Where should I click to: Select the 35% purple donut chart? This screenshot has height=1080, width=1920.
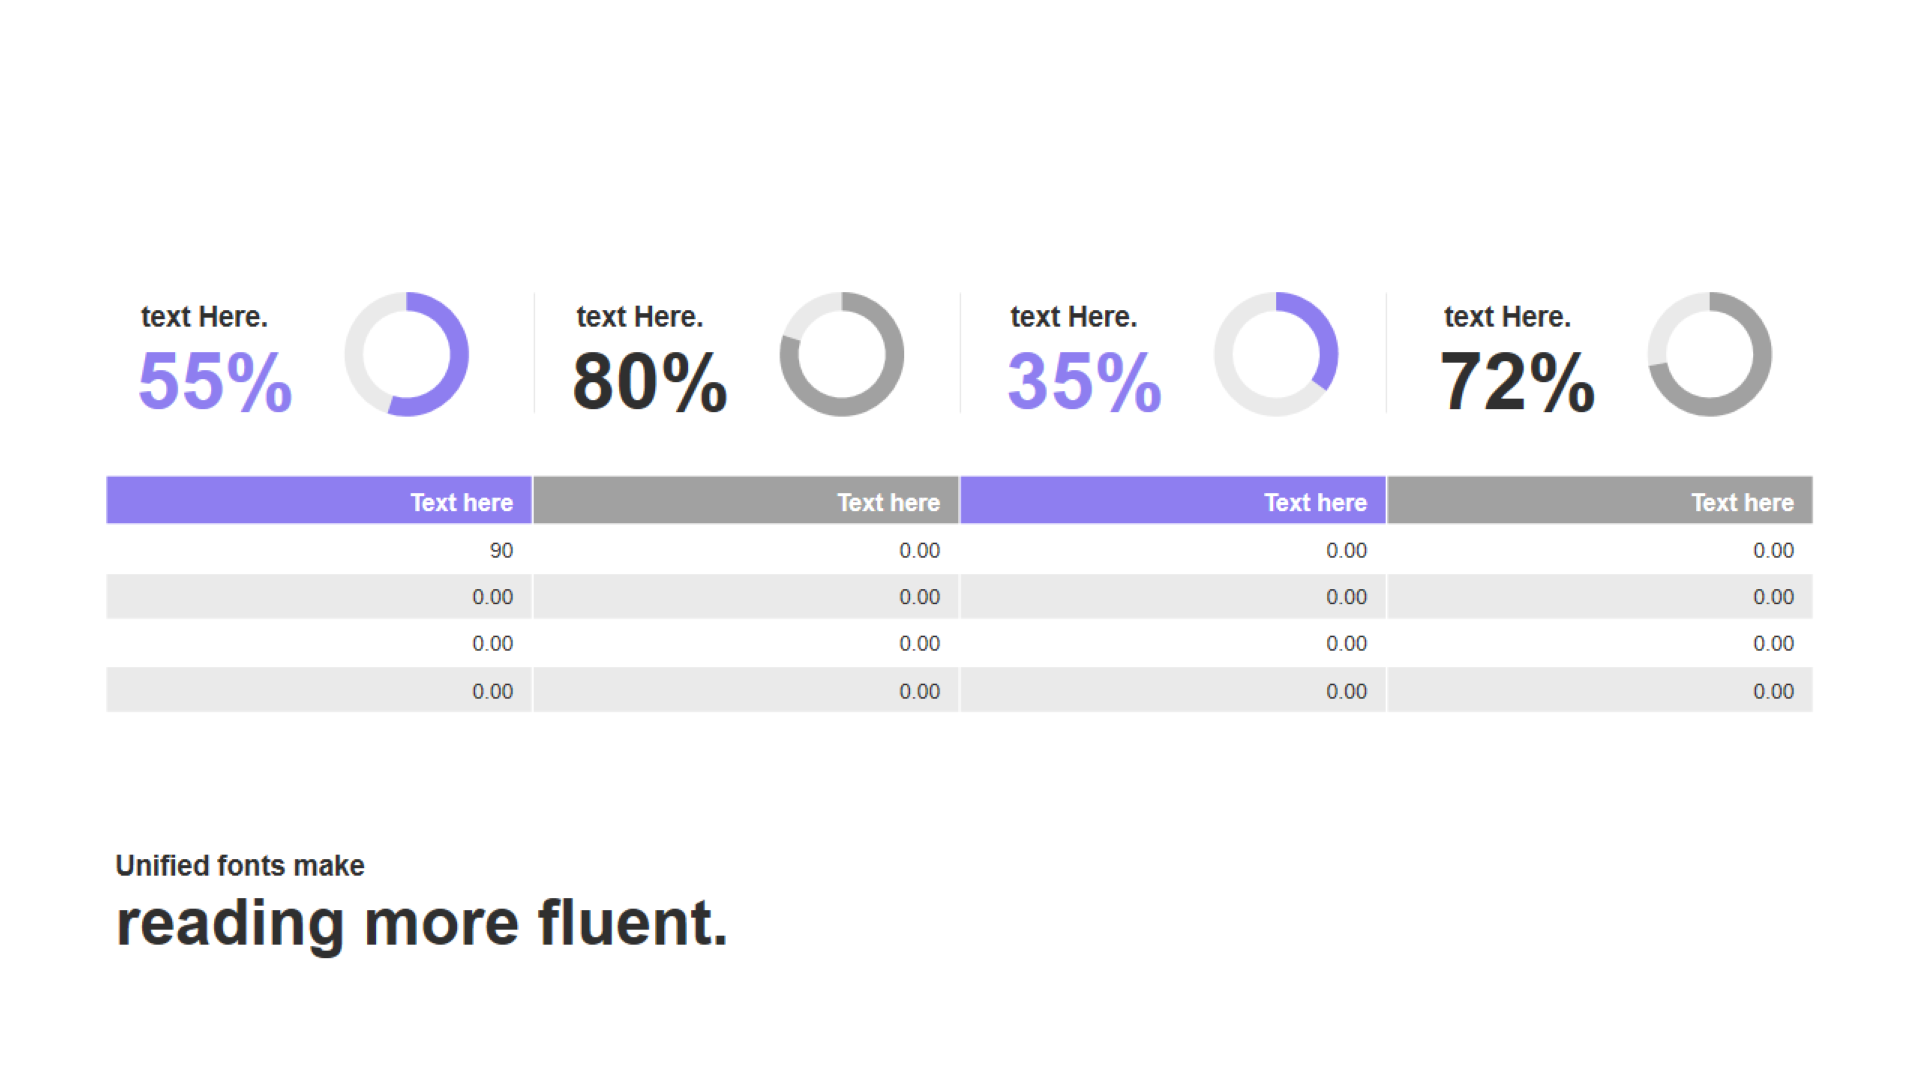coord(1276,354)
